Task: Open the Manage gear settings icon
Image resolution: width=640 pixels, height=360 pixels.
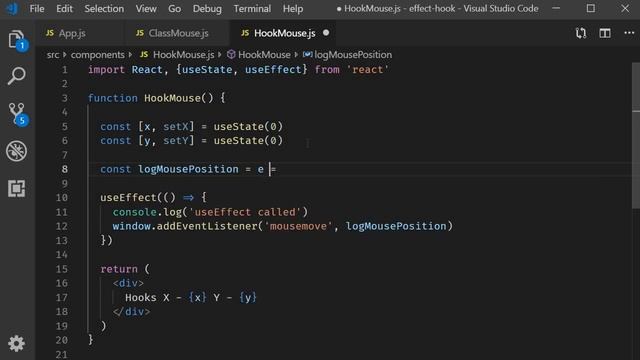Action: pos(17,344)
